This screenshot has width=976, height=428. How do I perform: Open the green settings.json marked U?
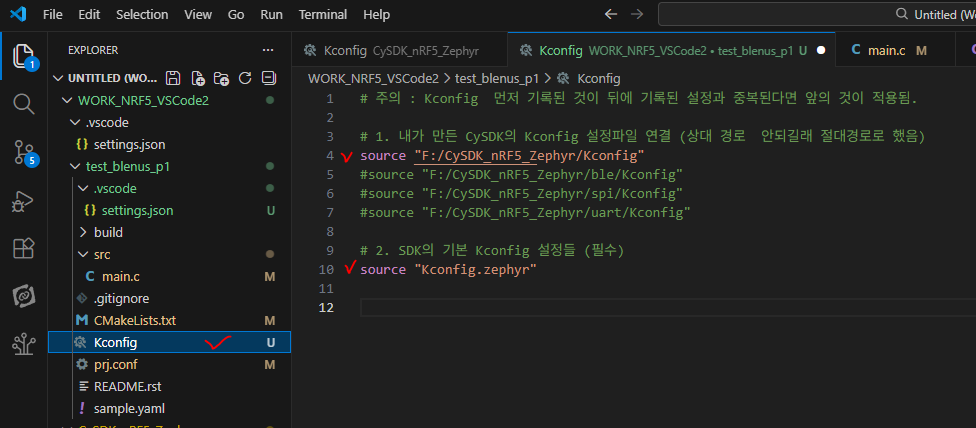pyautogui.click(x=138, y=211)
